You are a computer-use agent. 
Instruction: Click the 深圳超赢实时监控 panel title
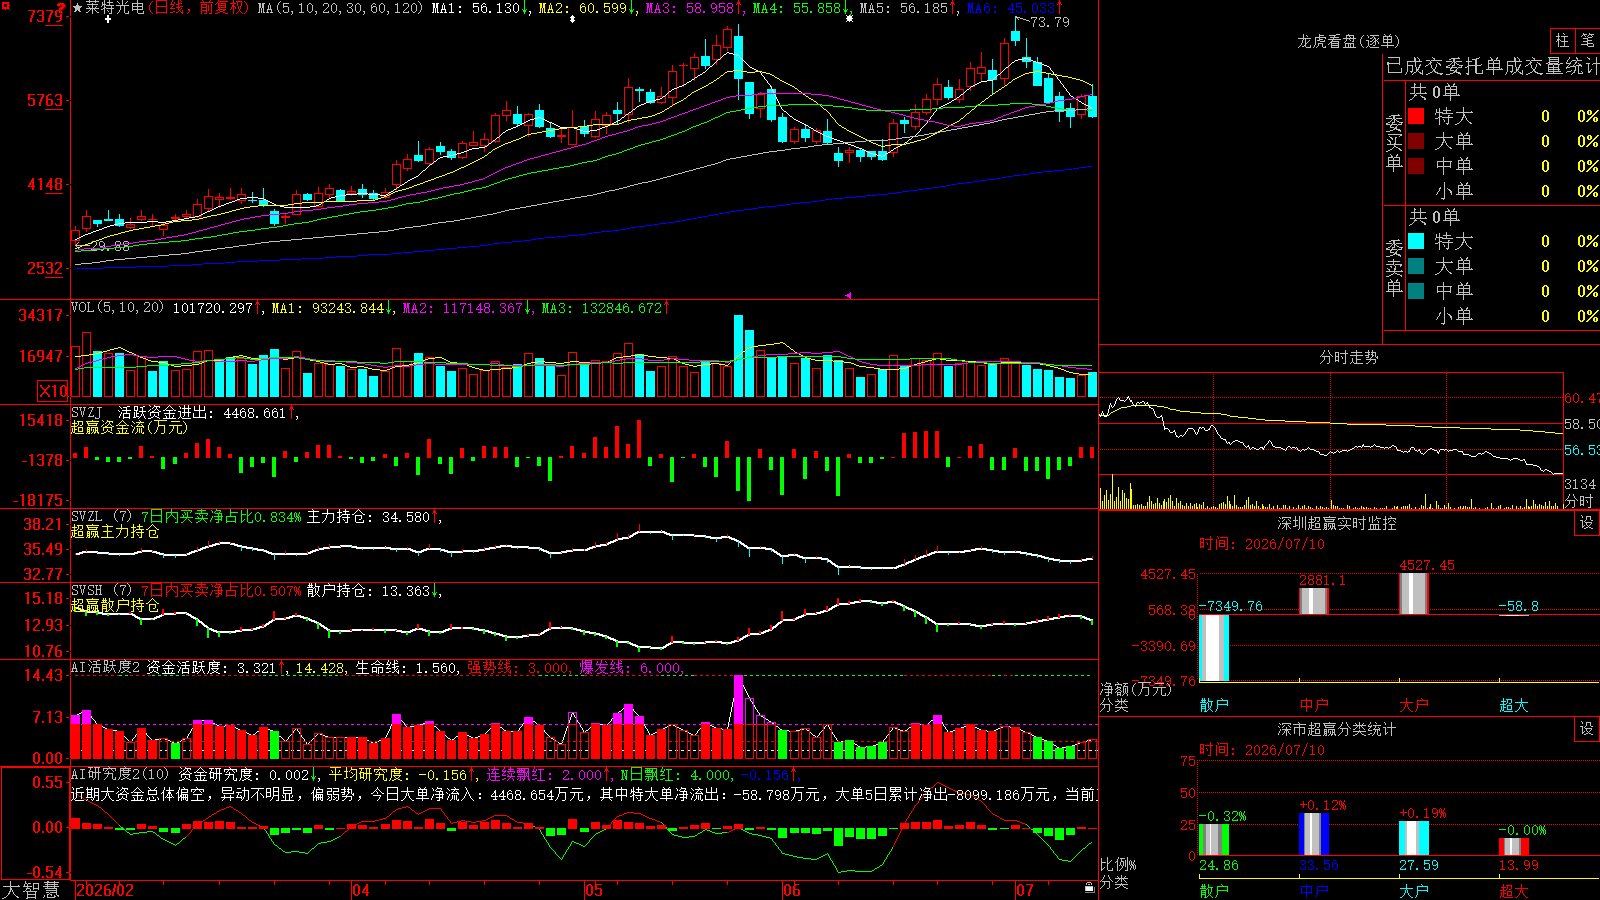coord(1337,523)
